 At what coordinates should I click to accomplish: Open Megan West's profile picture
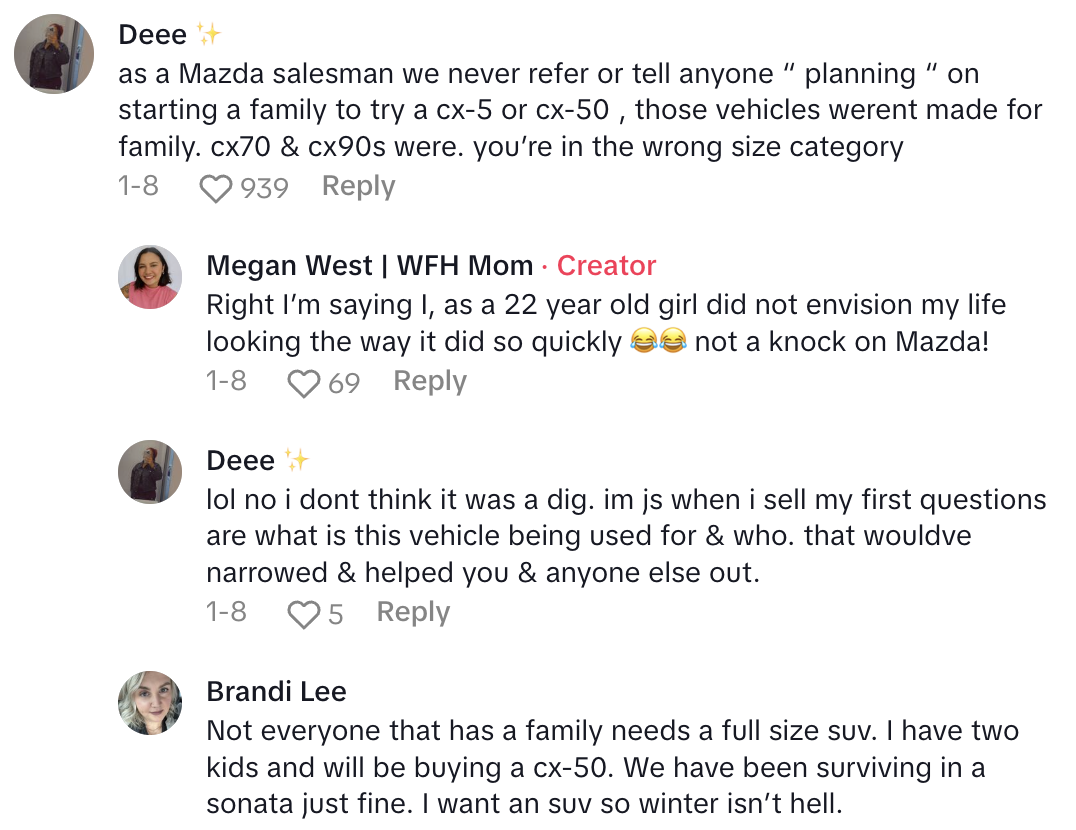(x=150, y=277)
